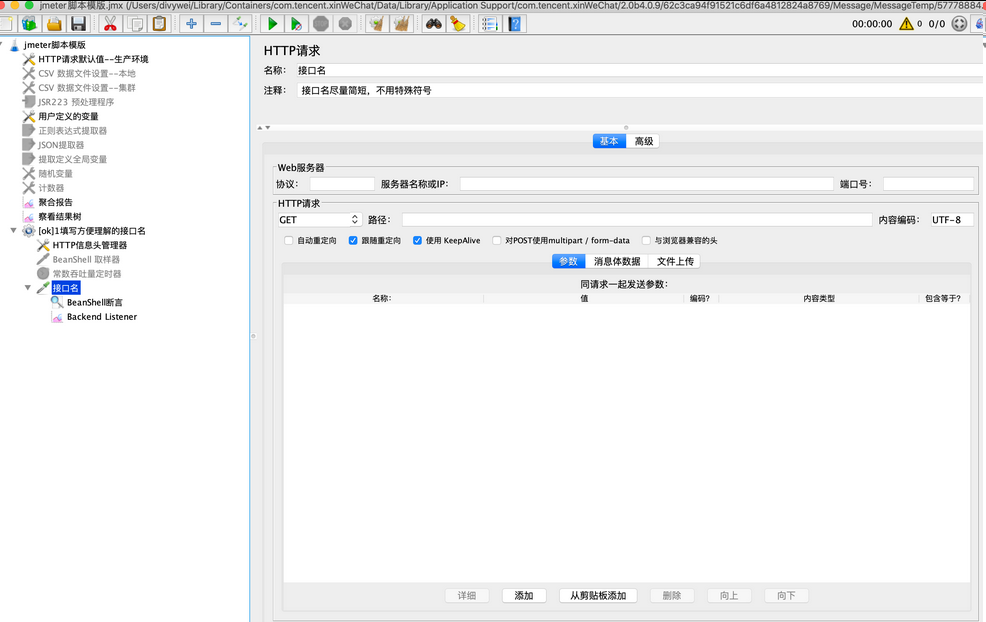Screen dimensions: 986x622
Task: Switch to the 基本 tab
Action: (x=609, y=141)
